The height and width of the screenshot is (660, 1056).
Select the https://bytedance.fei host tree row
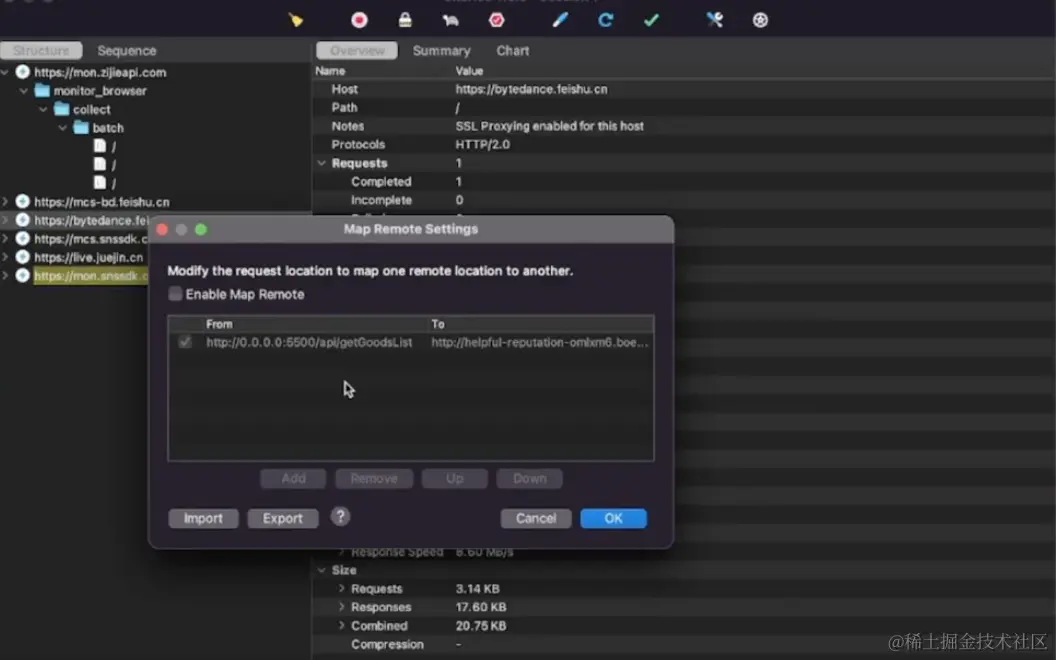coord(75,220)
